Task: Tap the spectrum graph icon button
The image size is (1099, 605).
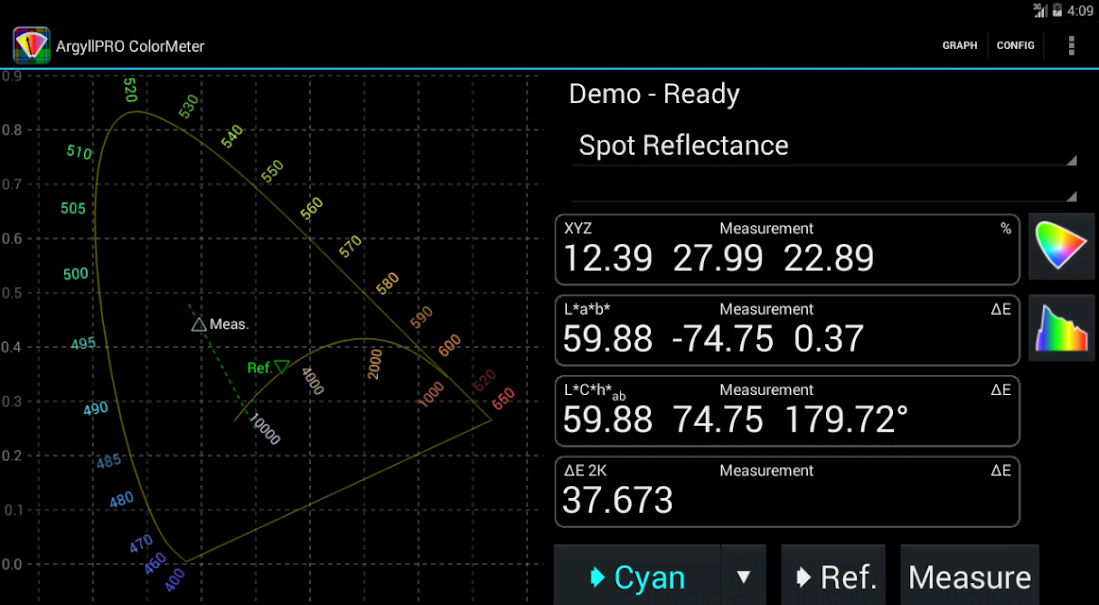Action: (x=1061, y=328)
